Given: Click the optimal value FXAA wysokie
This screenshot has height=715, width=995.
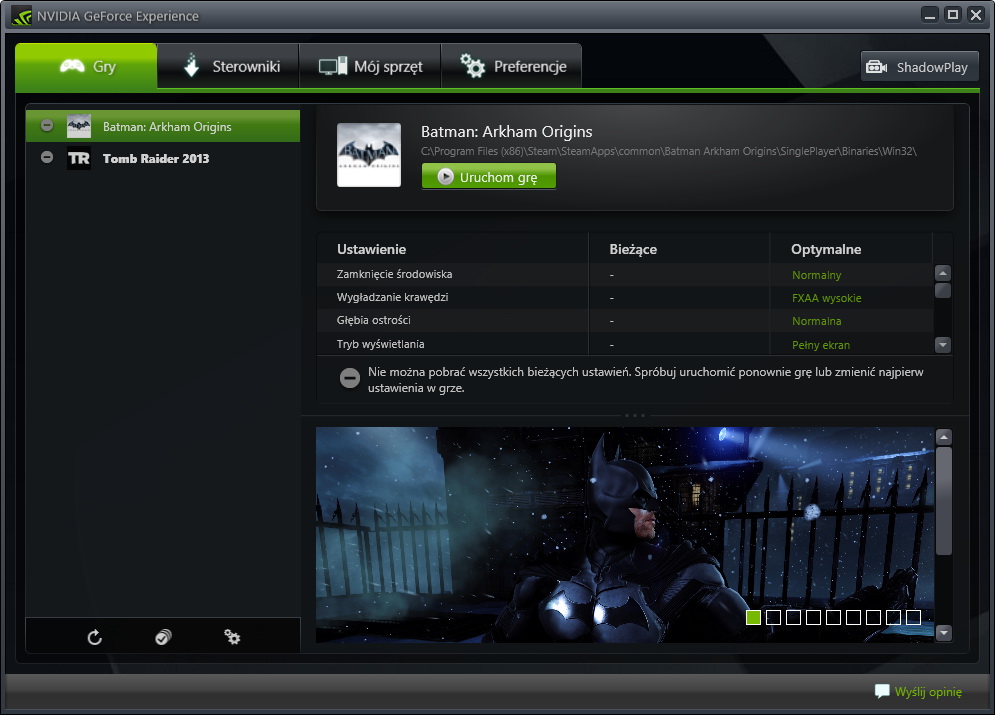Looking at the screenshot, I should pyautogui.click(x=826, y=298).
